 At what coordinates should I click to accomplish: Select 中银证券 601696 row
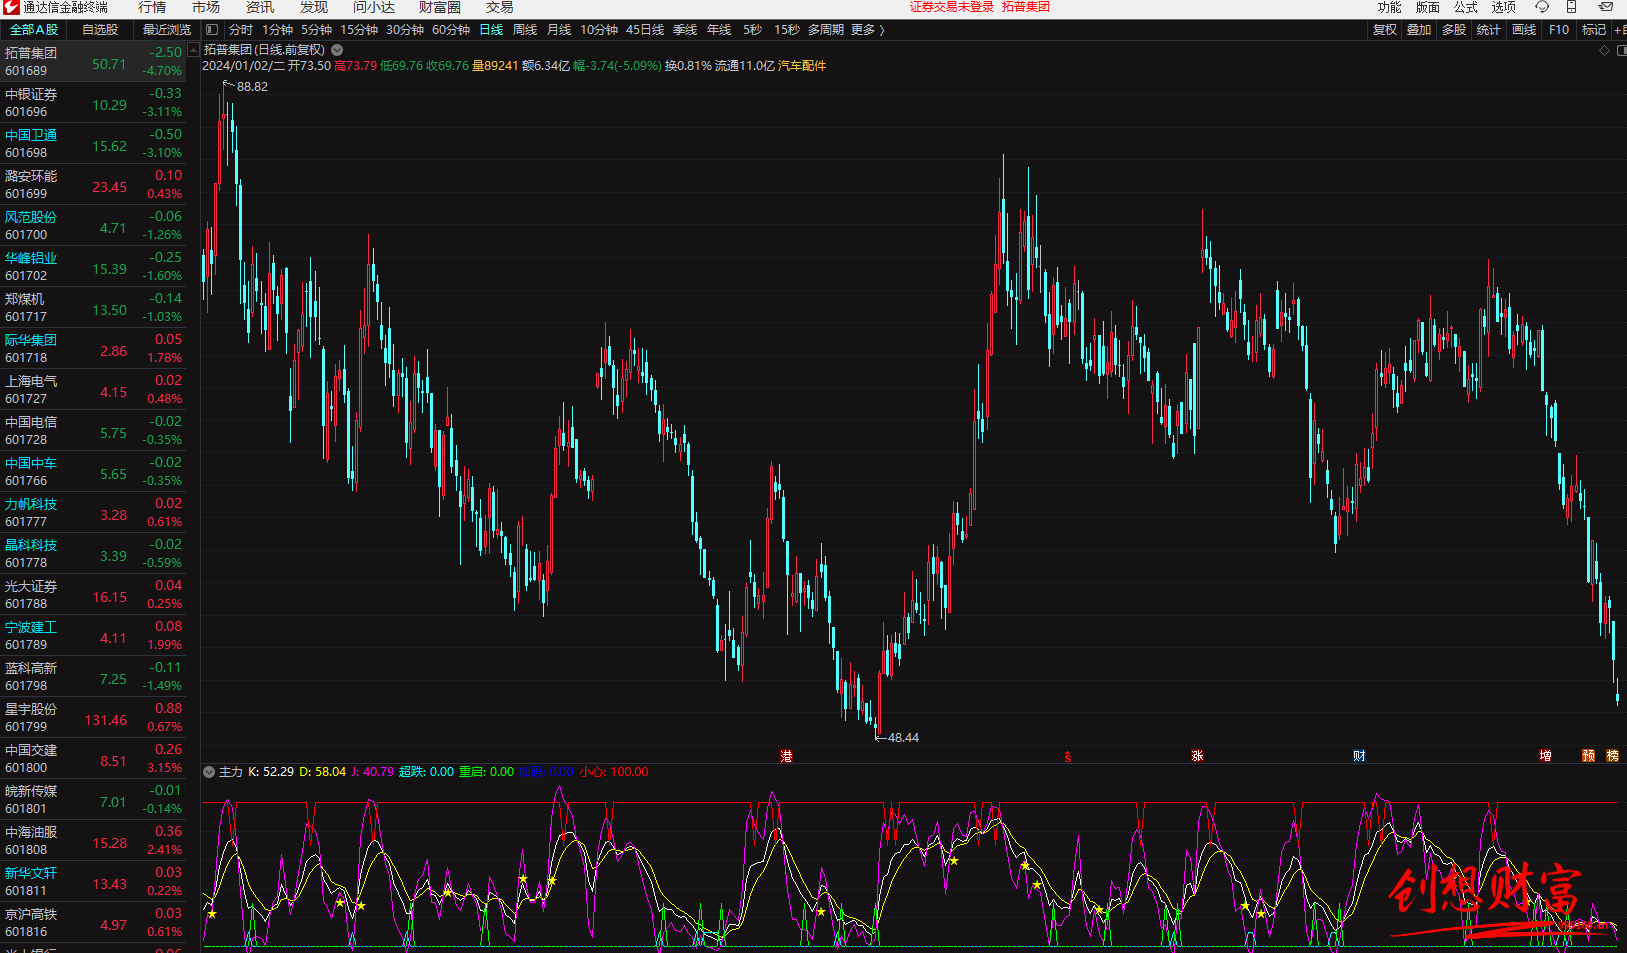(93, 102)
